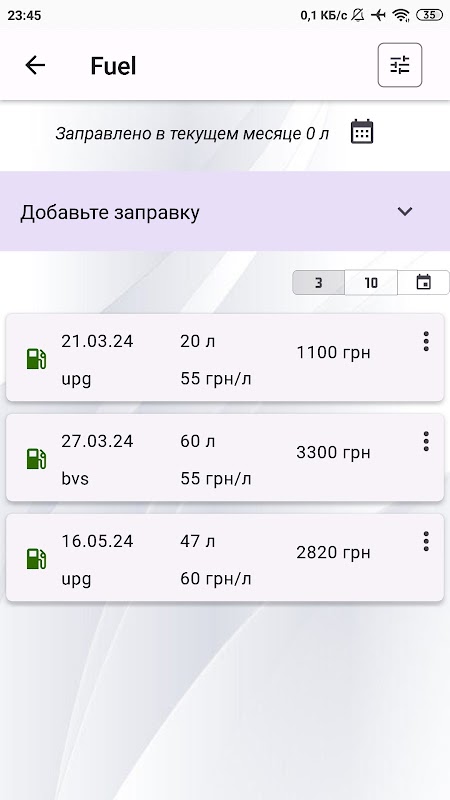The height and width of the screenshot is (800, 450).
Task: Open the three-dot menu for 3300 грн entry
Action: (x=426, y=441)
